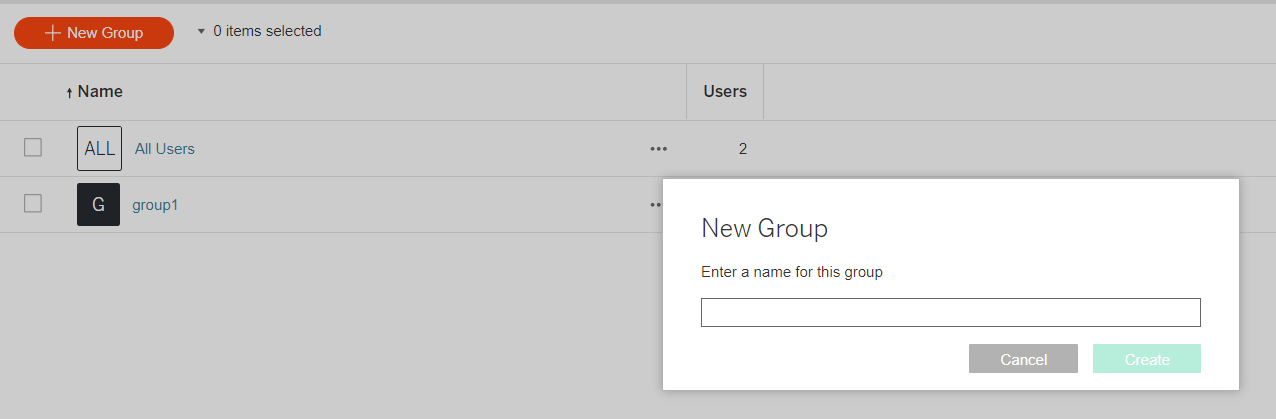Open the actions menu for All Users
The width and height of the screenshot is (1276, 419).
point(658,149)
